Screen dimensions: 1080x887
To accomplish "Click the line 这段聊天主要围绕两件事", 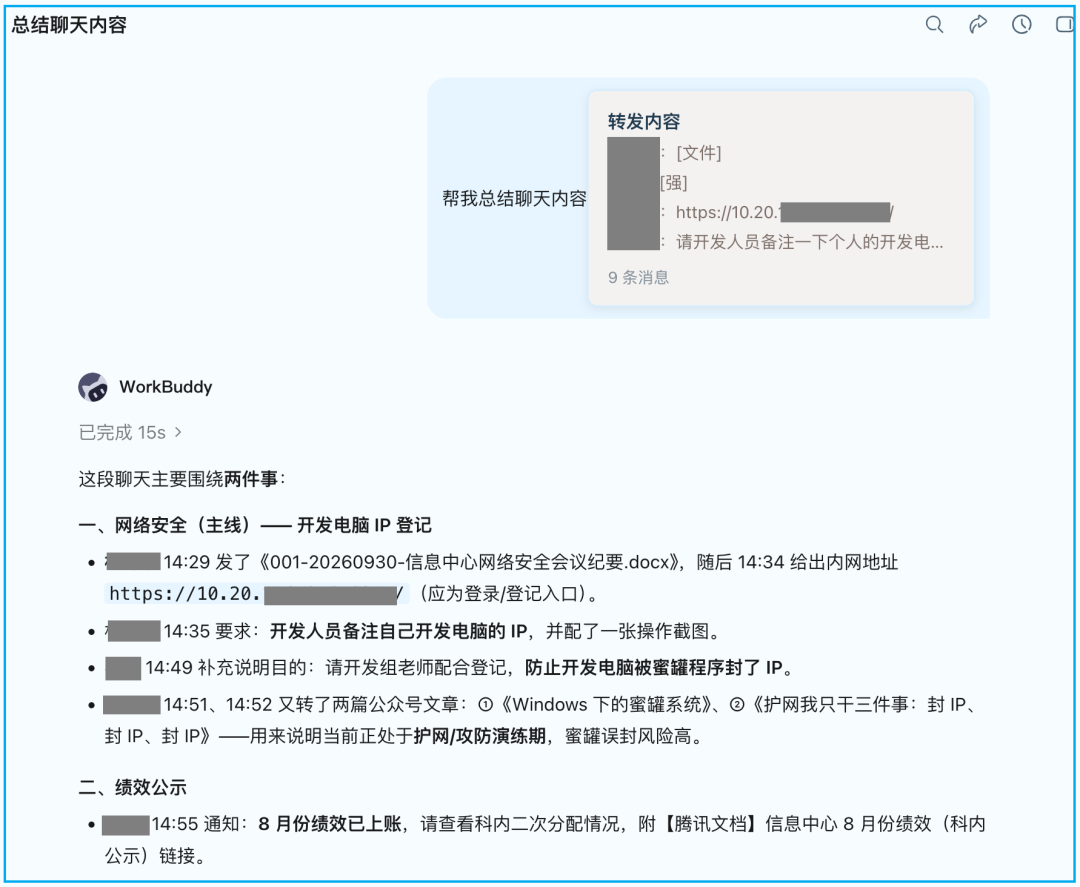I will pos(181,479).
